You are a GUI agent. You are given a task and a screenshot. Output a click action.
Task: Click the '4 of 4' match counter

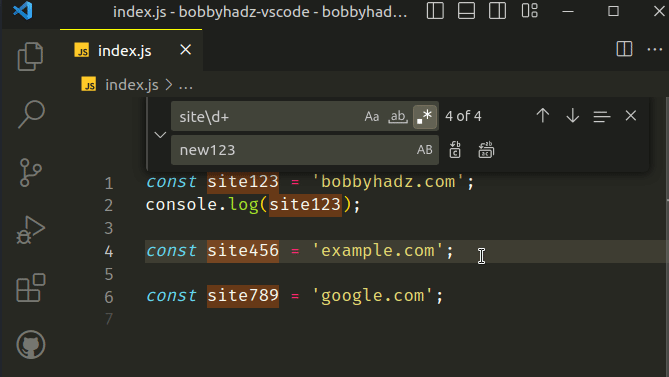pyautogui.click(x=463, y=116)
